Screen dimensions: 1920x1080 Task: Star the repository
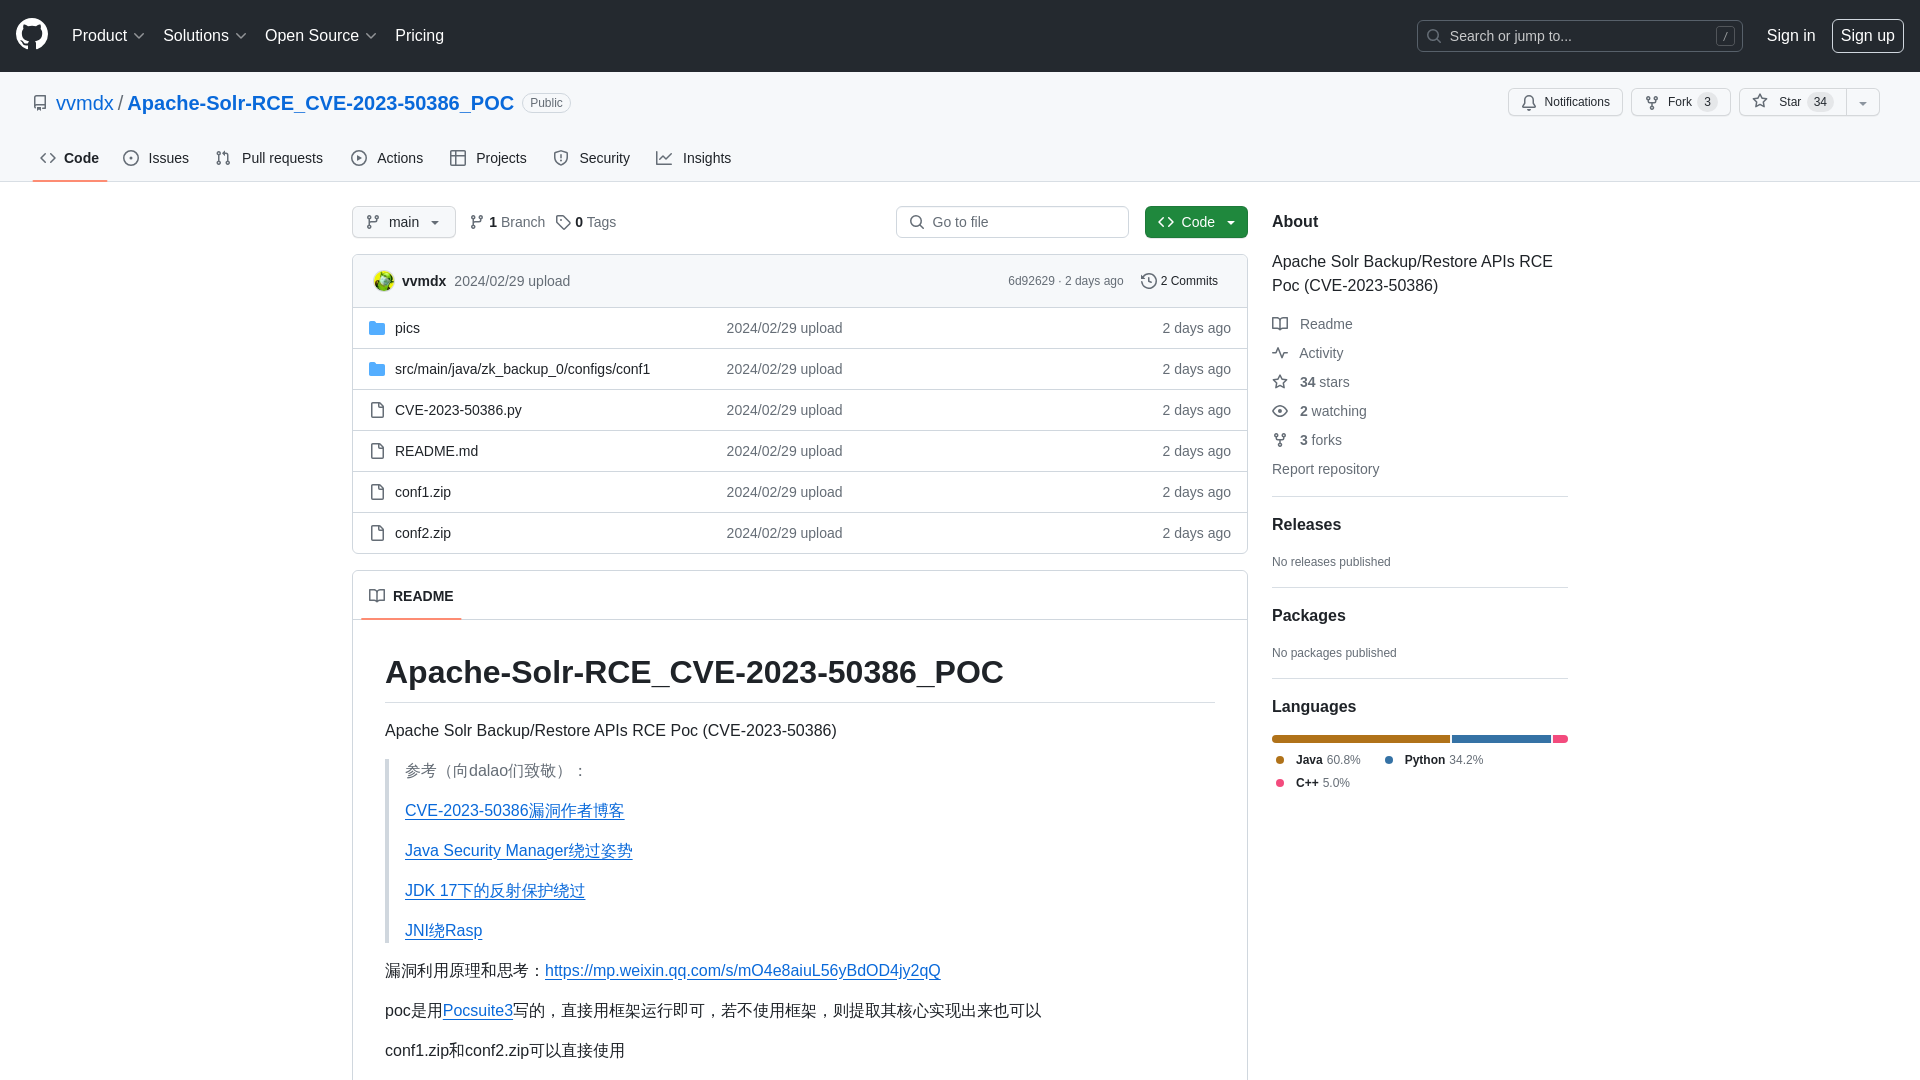(x=1792, y=102)
